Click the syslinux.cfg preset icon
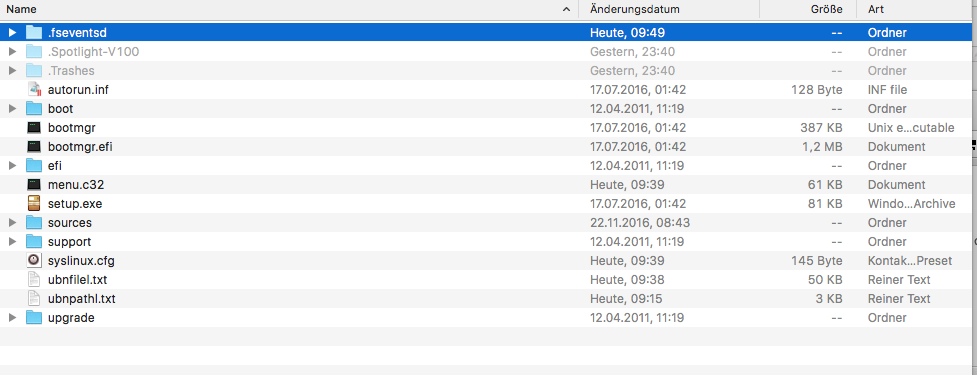 tap(34, 260)
